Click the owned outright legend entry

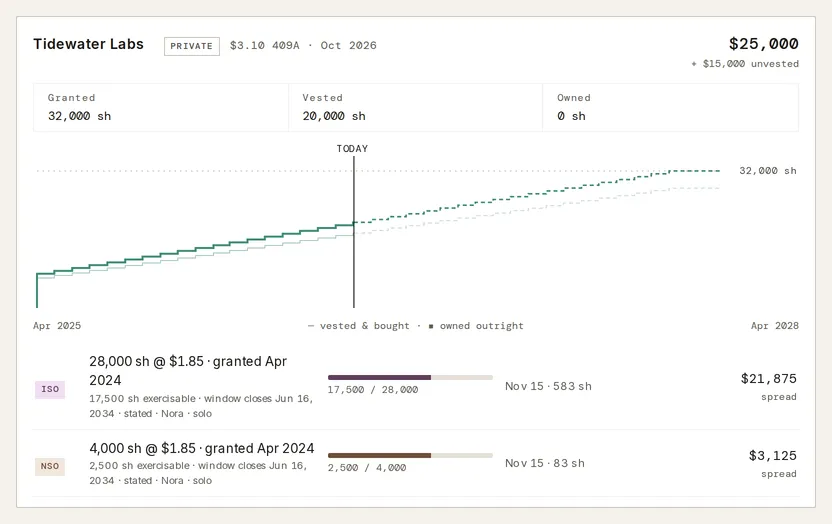[476, 326]
